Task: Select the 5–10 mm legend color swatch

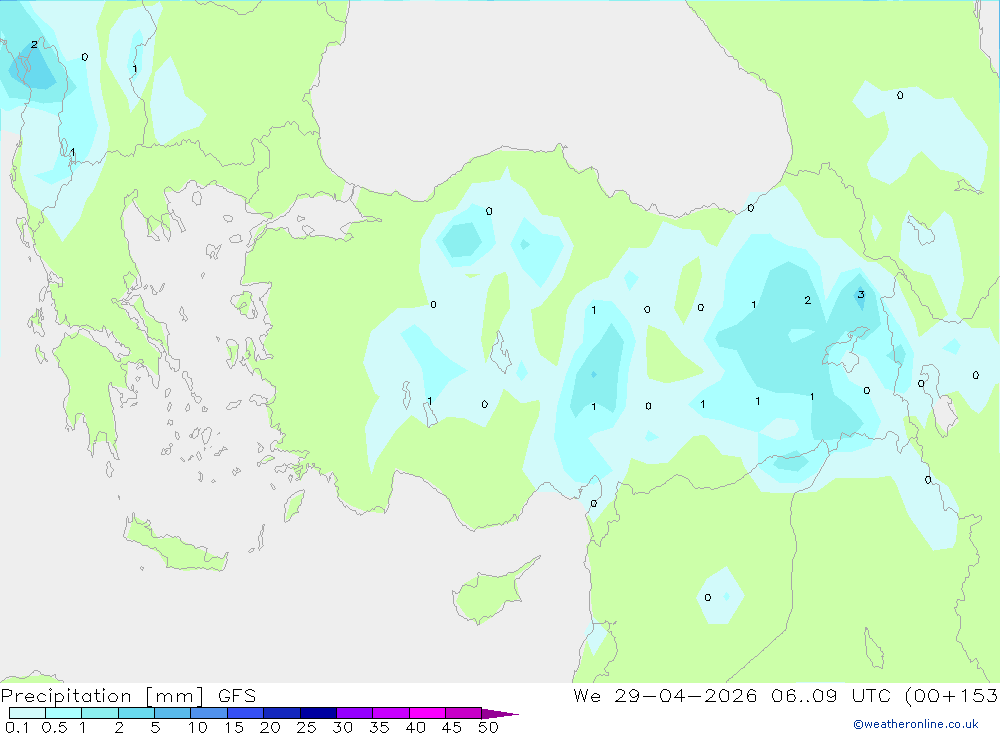Action: [173, 713]
